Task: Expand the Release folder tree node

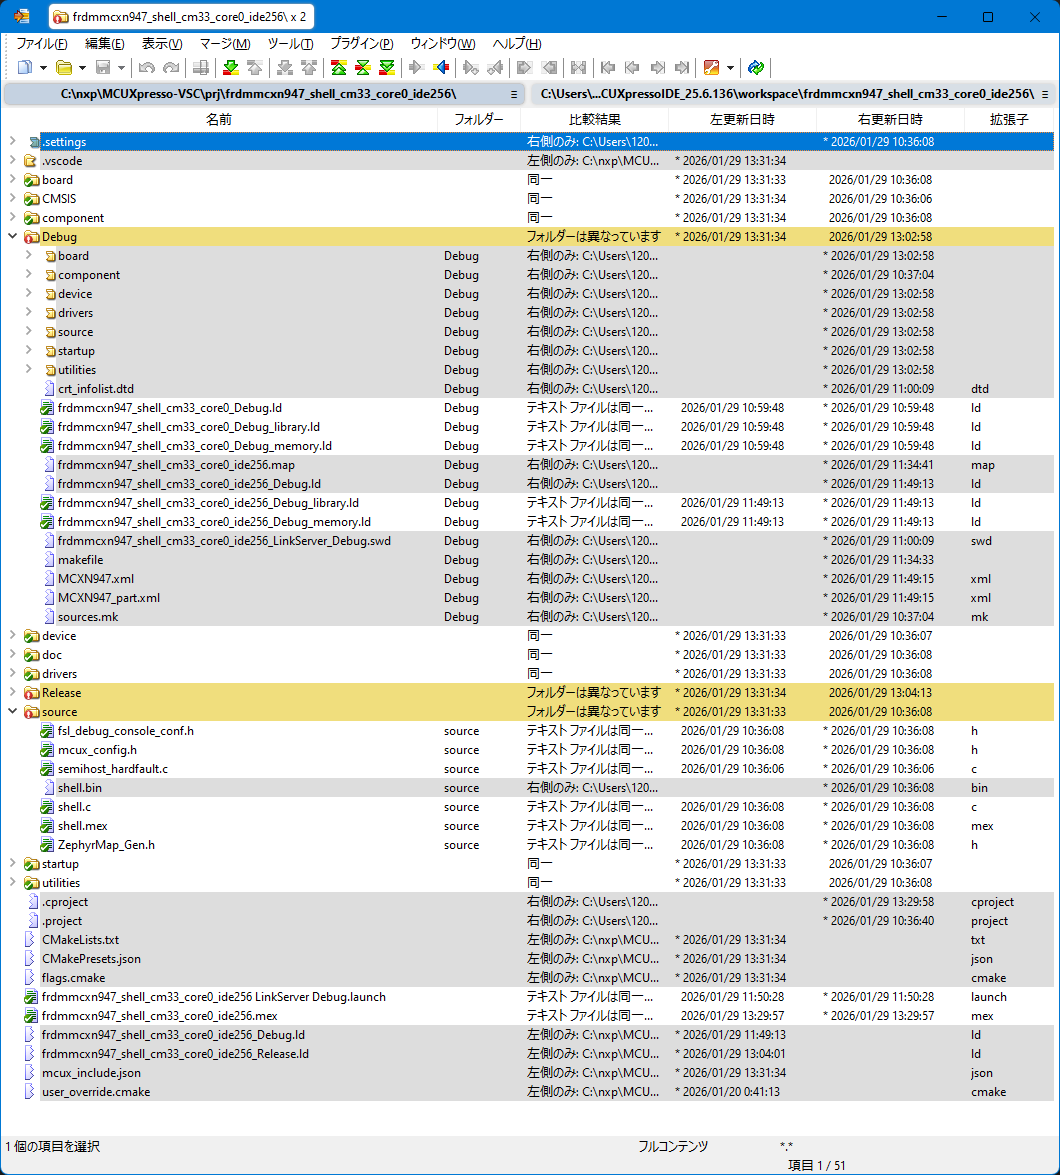Action: pyautogui.click(x=12, y=693)
